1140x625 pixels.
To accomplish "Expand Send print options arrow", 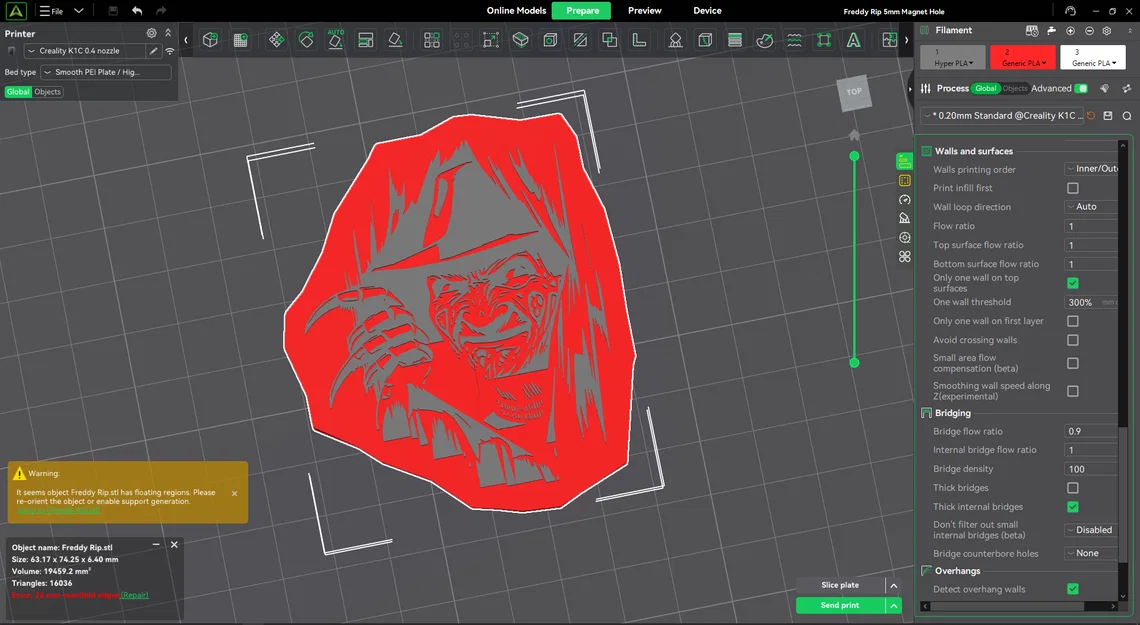I will [894, 605].
